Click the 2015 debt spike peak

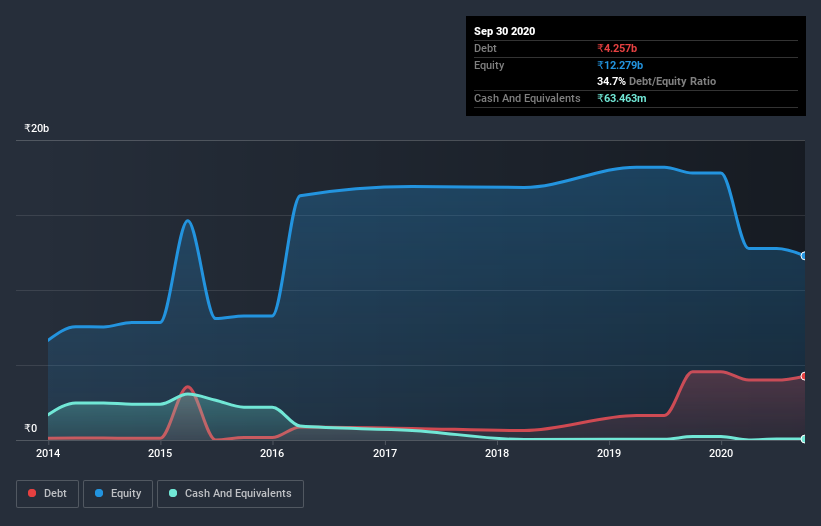coord(187,387)
